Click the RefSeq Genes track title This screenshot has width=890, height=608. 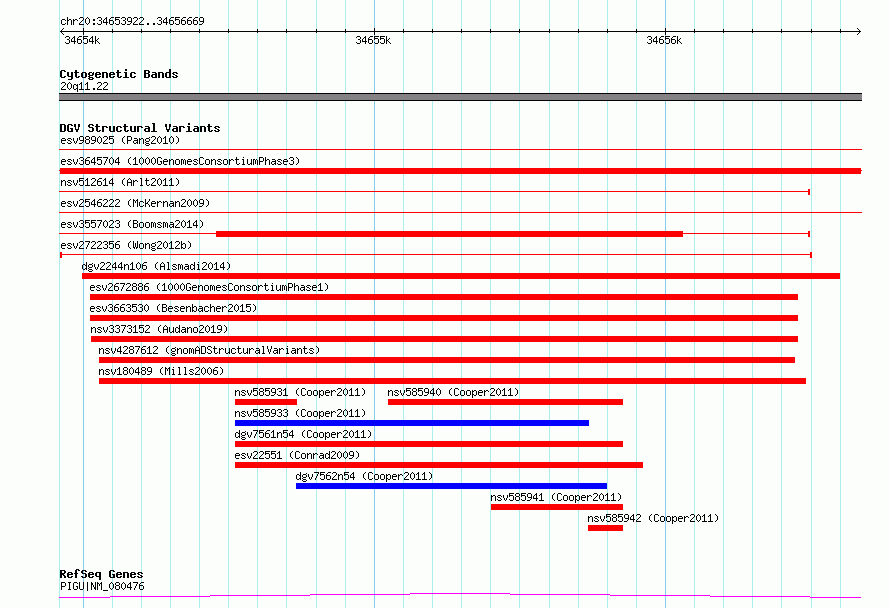[101, 575]
